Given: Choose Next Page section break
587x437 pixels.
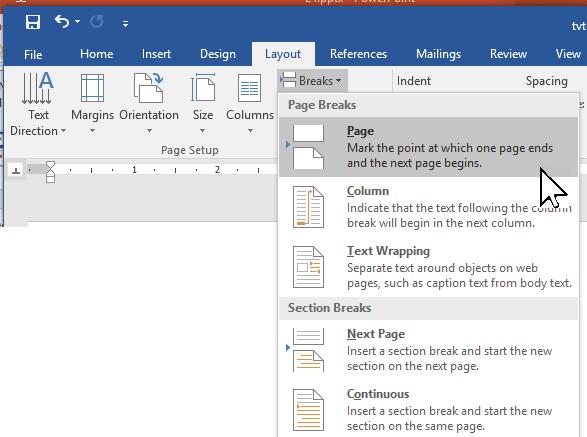Looking at the screenshot, I should [428, 350].
